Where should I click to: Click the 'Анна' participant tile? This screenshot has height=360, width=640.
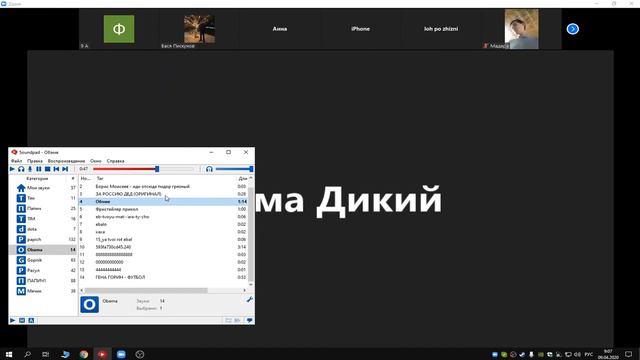pos(280,29)
